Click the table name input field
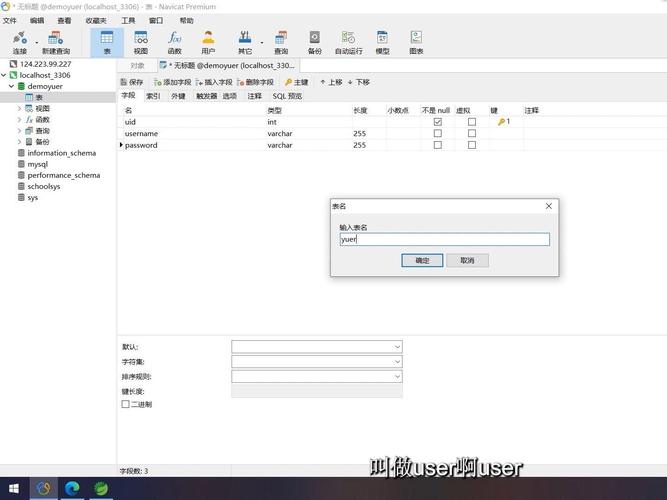The image size is (667, 500). pos(445,239)
